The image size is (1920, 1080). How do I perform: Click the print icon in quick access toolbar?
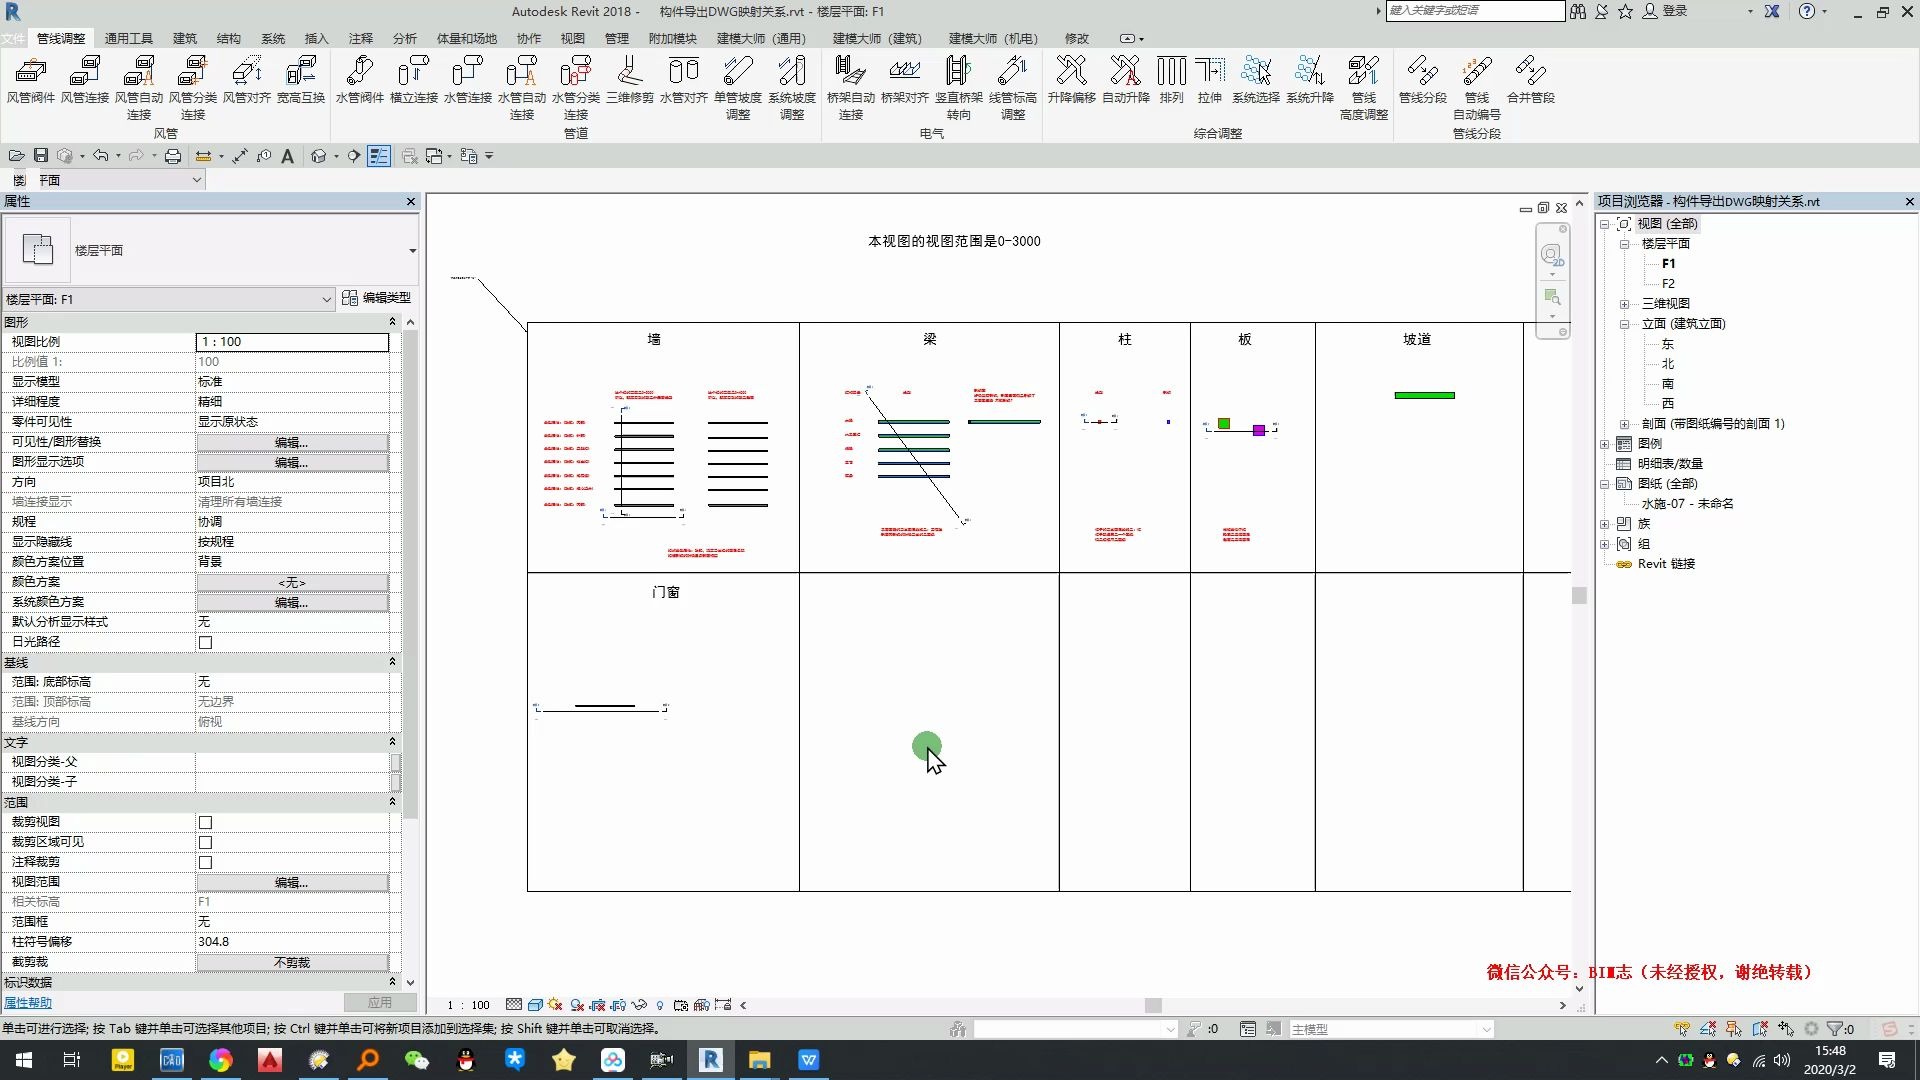tap(173, 156)
